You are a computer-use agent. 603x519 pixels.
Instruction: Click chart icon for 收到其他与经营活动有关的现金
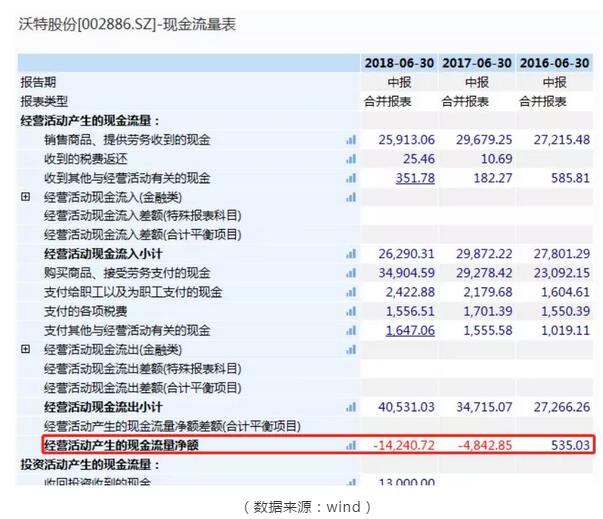tap(351, 178)
